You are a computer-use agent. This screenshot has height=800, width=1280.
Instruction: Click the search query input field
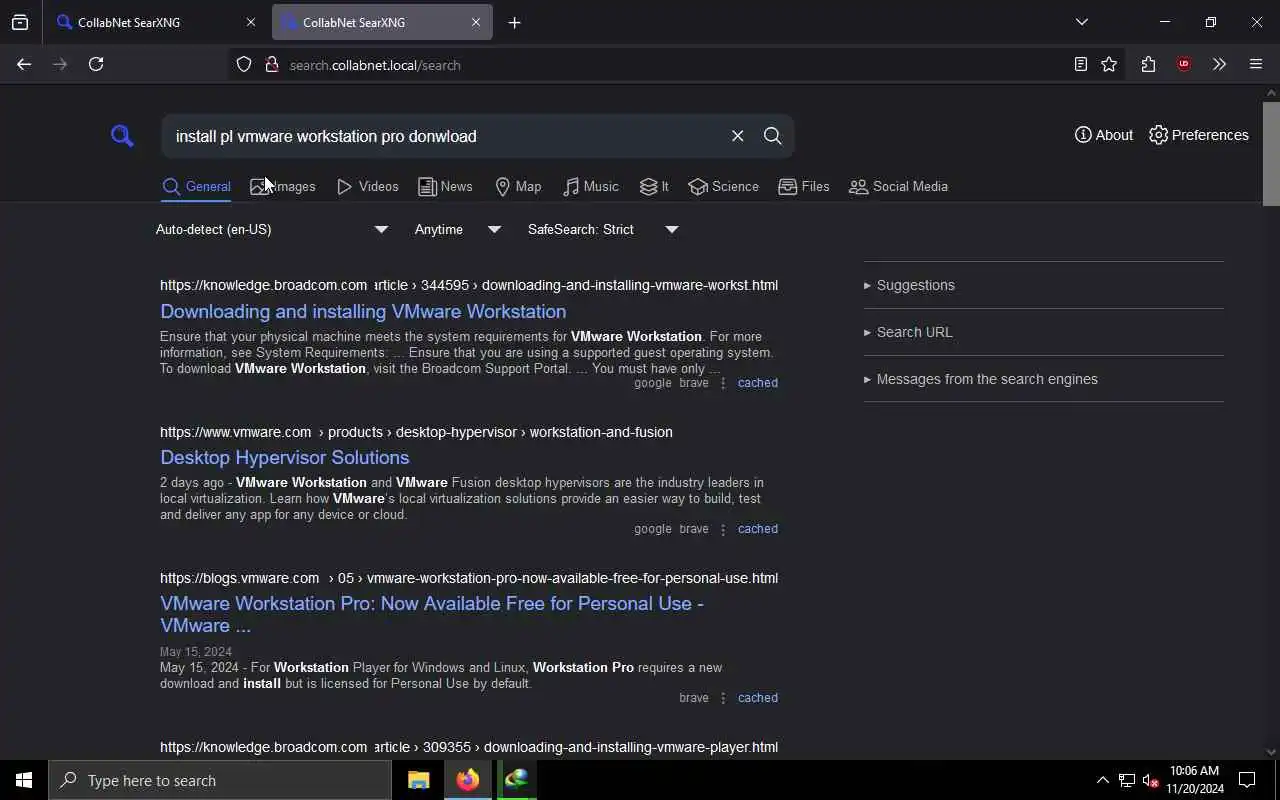tap(445, 136)
